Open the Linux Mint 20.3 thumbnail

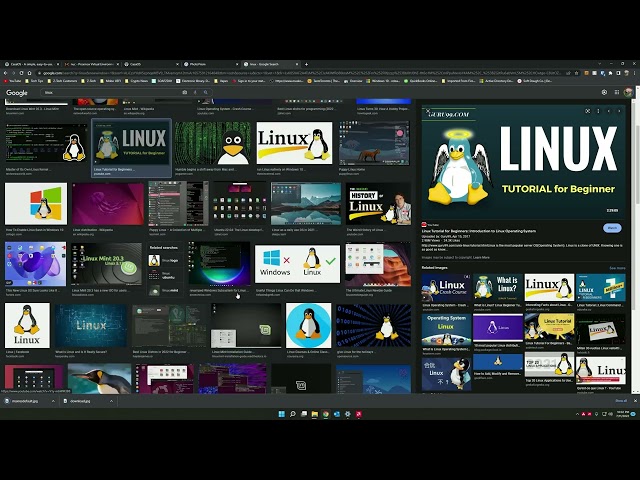click(x=106, y=264)
